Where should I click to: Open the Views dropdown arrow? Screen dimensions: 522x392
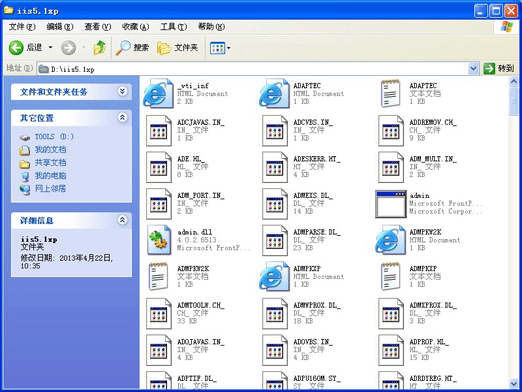(x=229, y=48)
